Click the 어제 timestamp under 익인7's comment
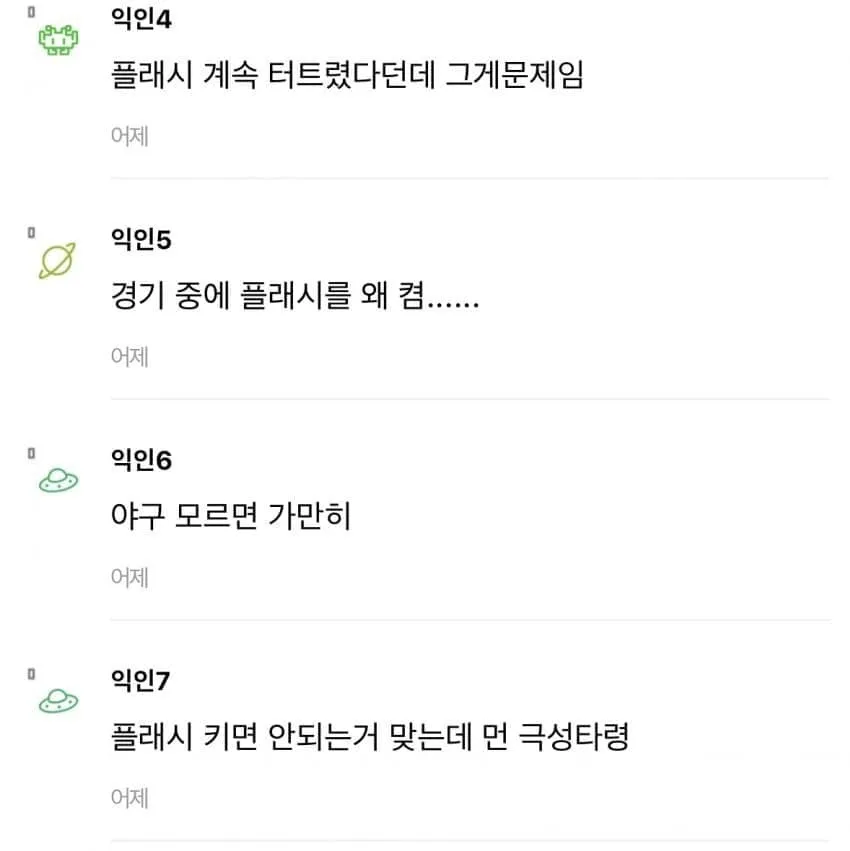Screen dimensions: 850x851 pos(130,798)
